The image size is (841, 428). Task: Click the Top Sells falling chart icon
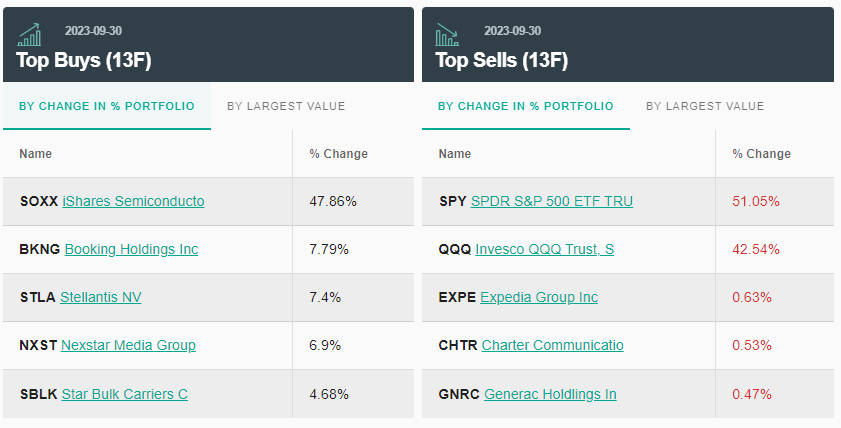pyautogui.click(x=447, y=35)
